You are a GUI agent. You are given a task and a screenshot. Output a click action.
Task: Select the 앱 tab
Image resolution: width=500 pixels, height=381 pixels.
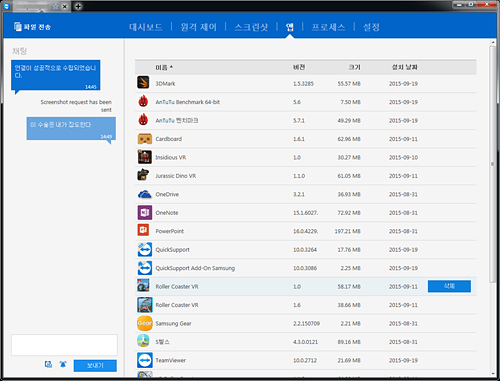click(x=290, y=27)
